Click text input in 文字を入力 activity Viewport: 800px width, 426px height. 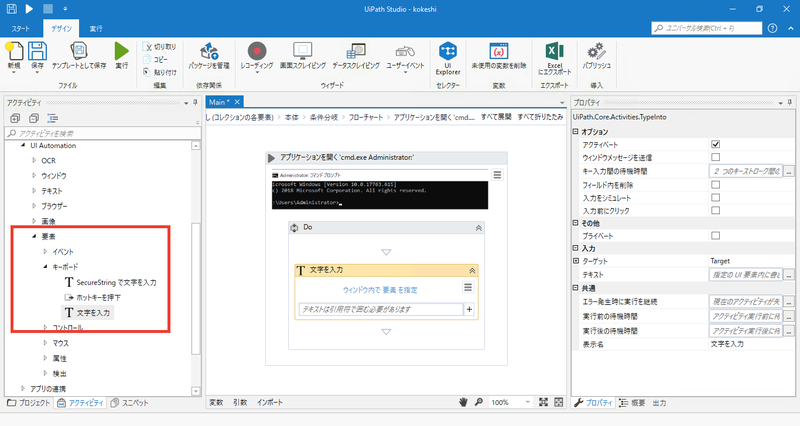point(381,309)
